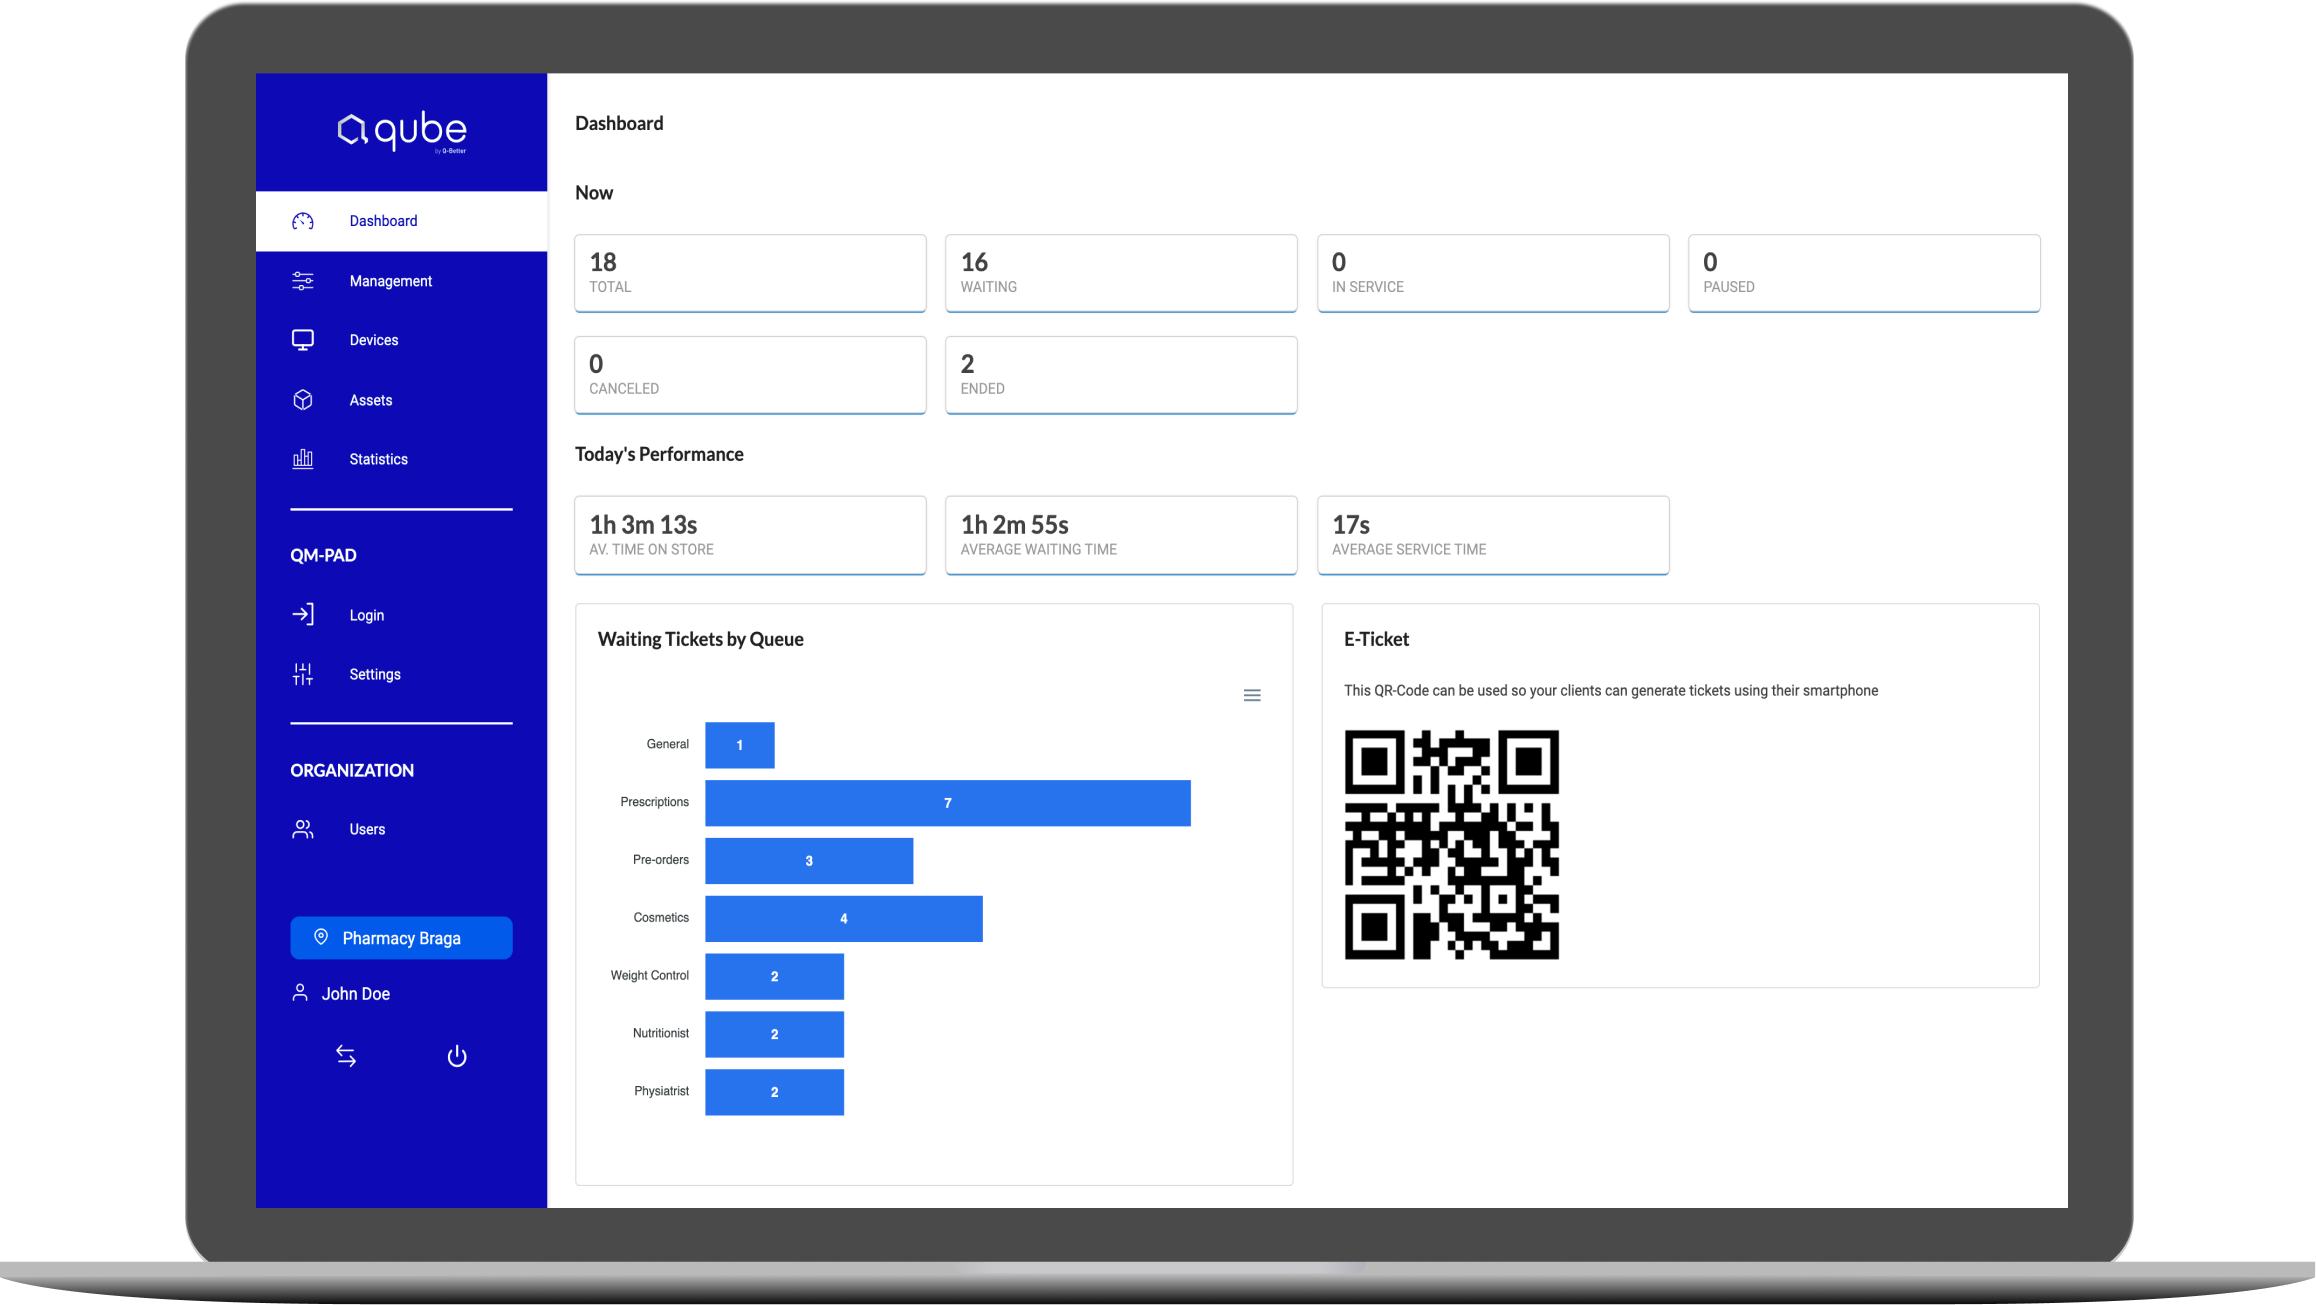Click the Assets cube icon

tap(303, 400)
